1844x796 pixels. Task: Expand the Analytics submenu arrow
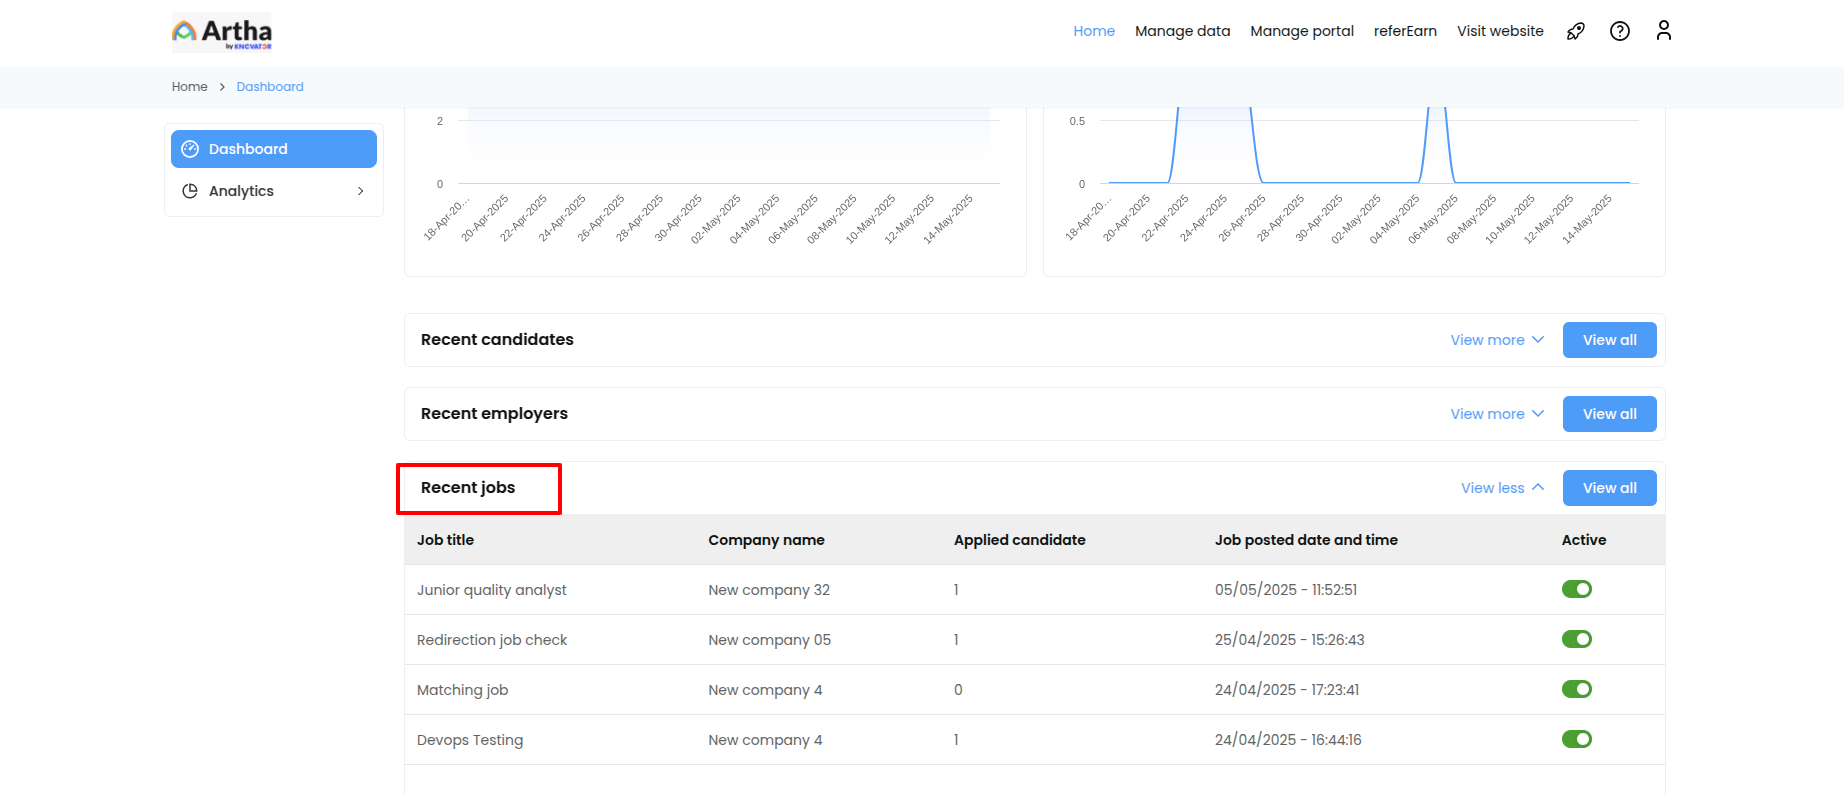click(x=360, y=191)
